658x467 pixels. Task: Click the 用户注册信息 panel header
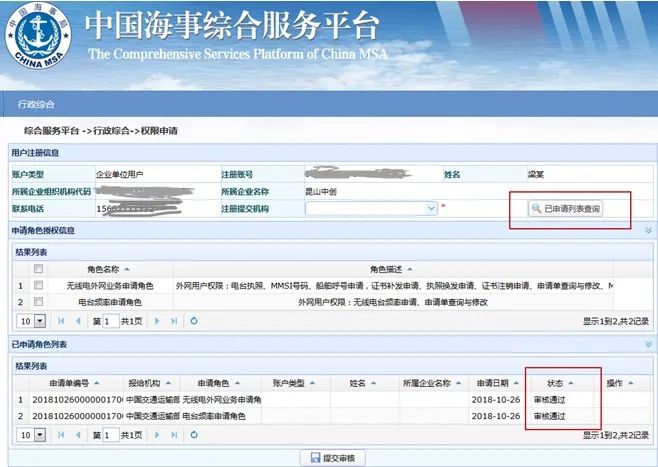point(332,153)
